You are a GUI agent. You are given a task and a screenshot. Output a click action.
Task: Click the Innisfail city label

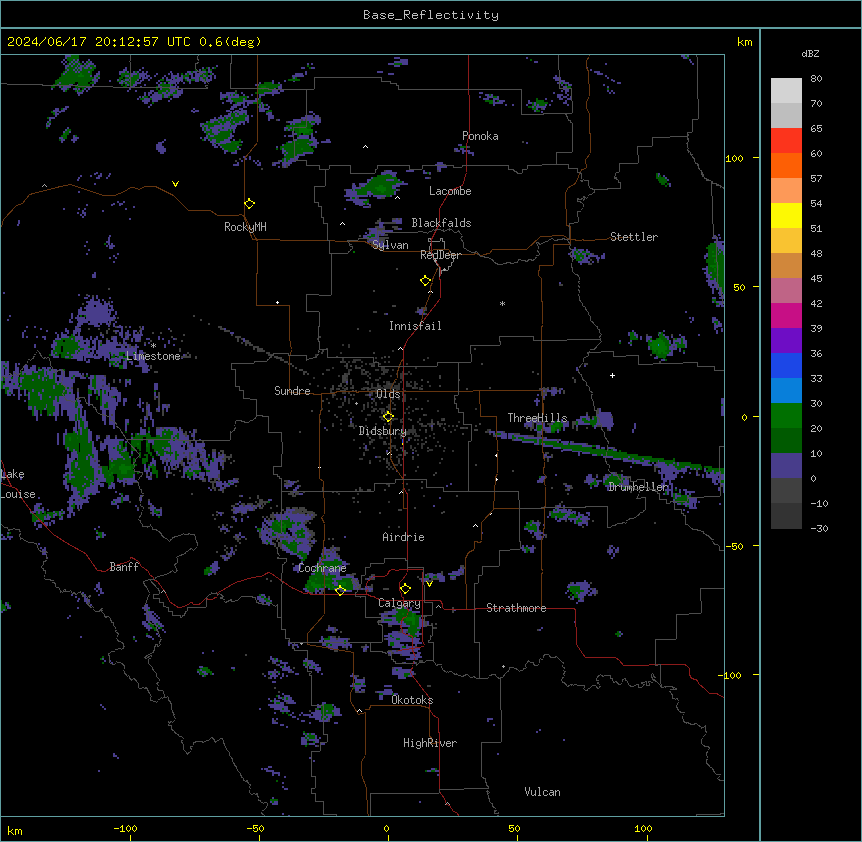coord(415,326)
